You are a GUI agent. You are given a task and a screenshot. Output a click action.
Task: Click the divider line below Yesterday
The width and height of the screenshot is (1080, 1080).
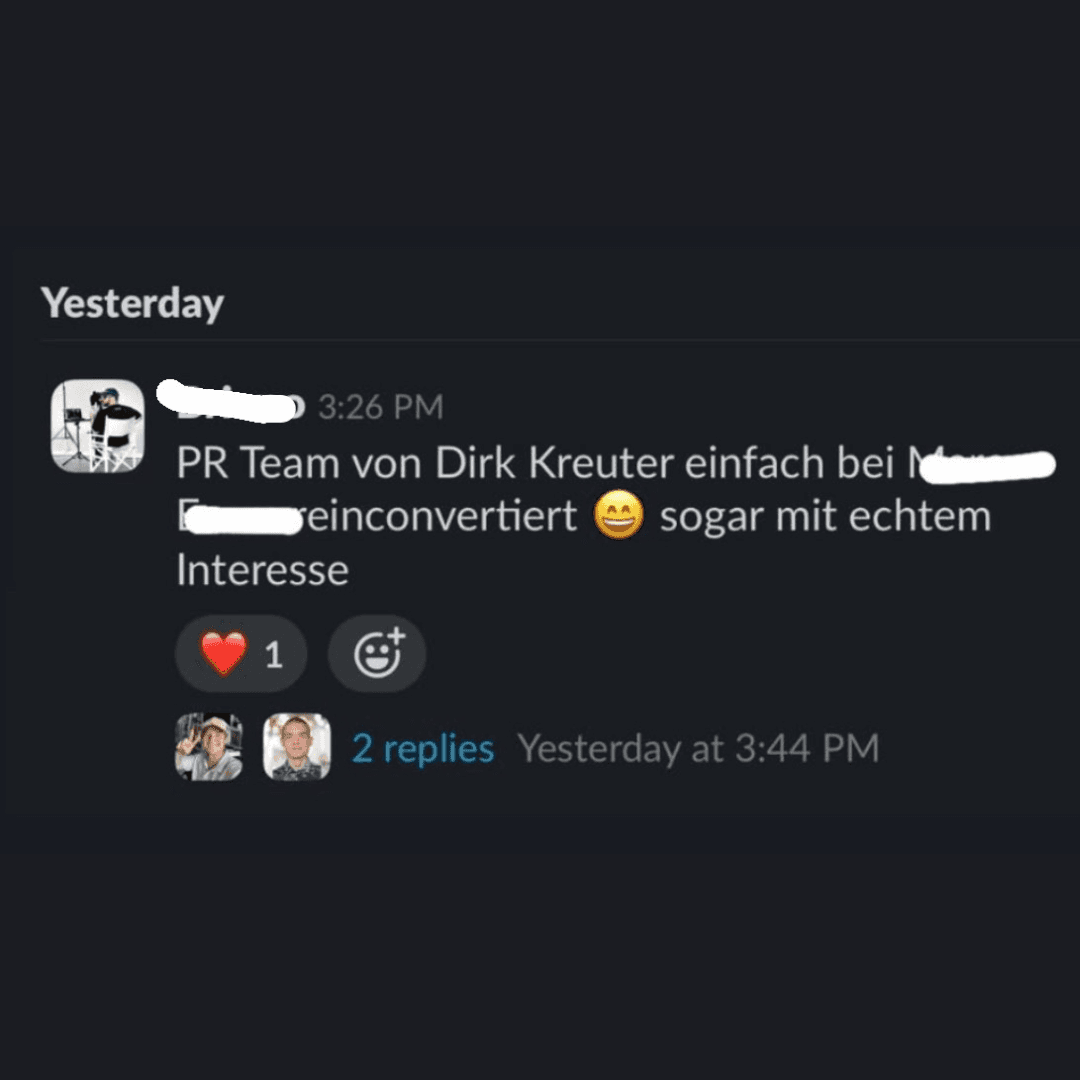pos(560,340)
